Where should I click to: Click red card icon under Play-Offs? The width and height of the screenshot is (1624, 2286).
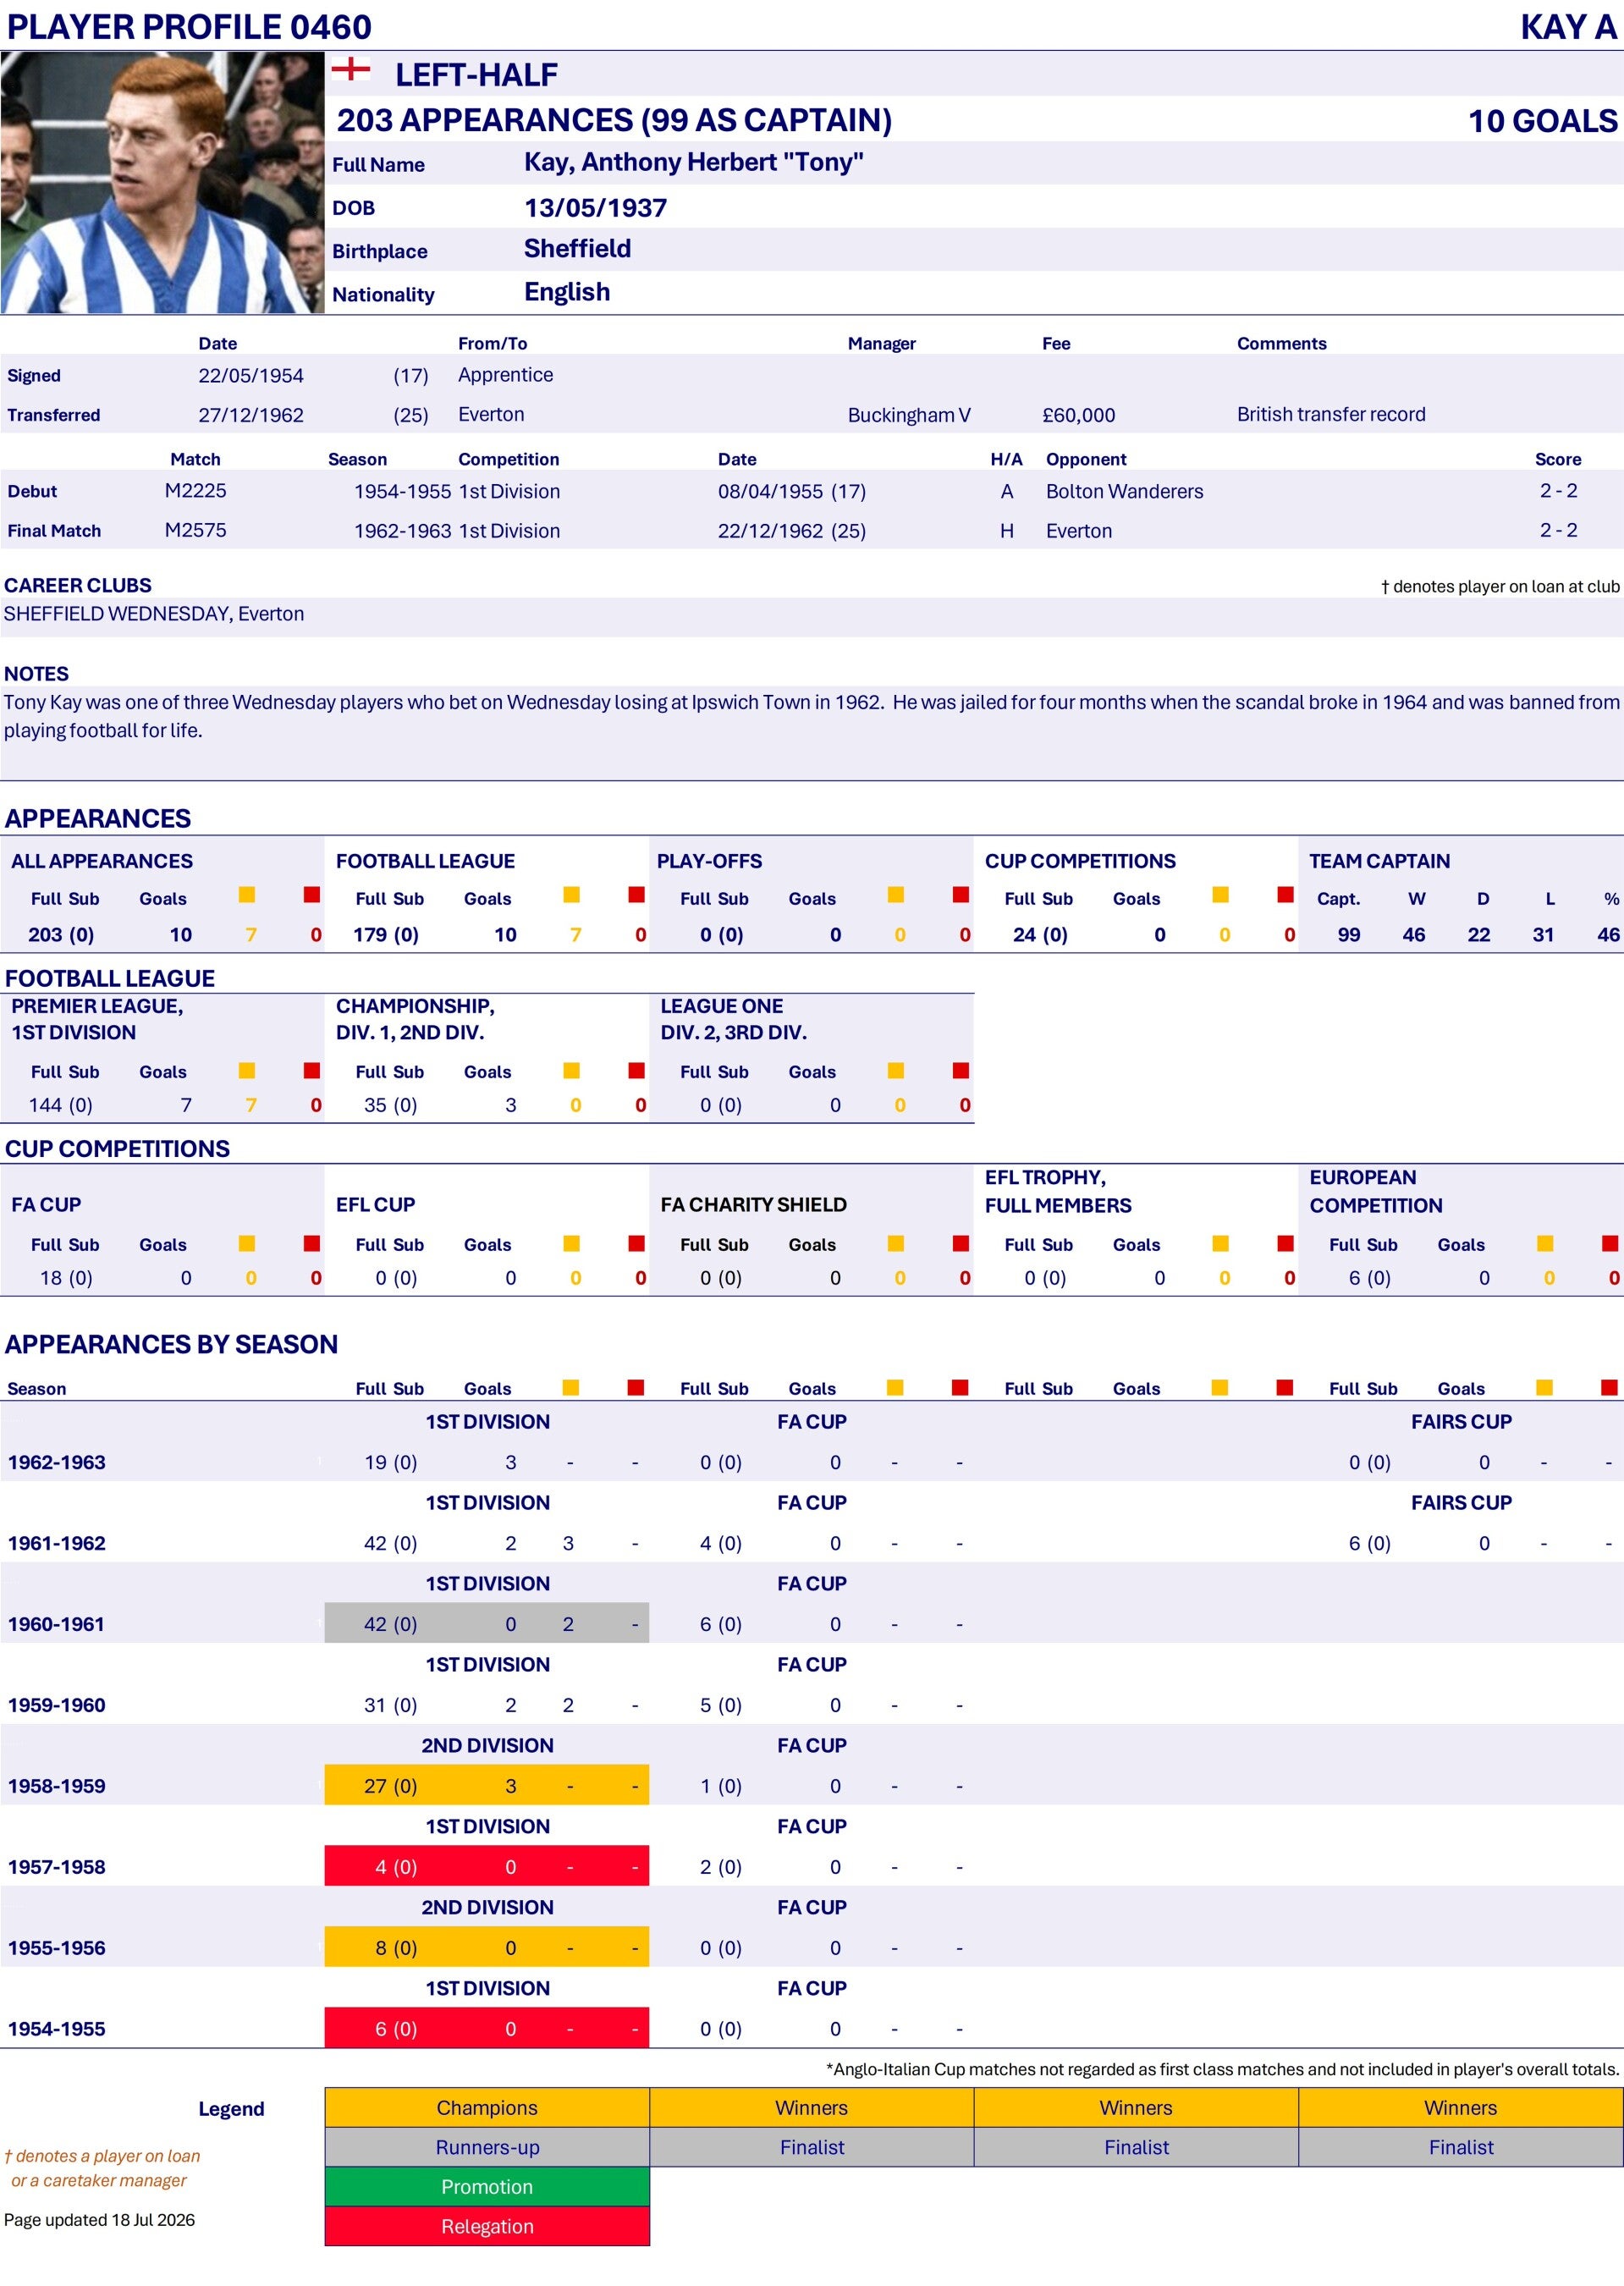coord(961,895)
